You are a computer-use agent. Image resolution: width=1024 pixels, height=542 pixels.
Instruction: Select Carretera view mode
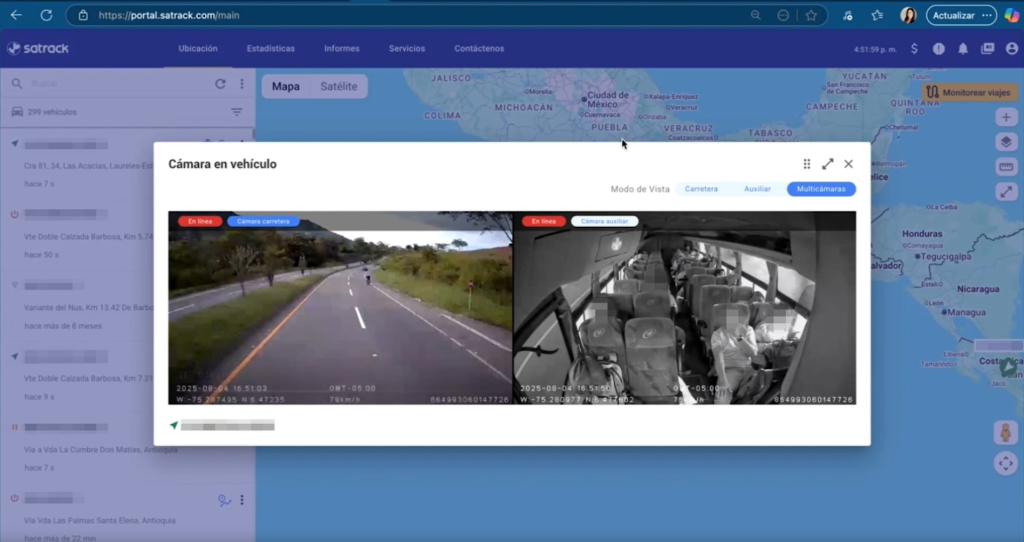coord(701,189)
